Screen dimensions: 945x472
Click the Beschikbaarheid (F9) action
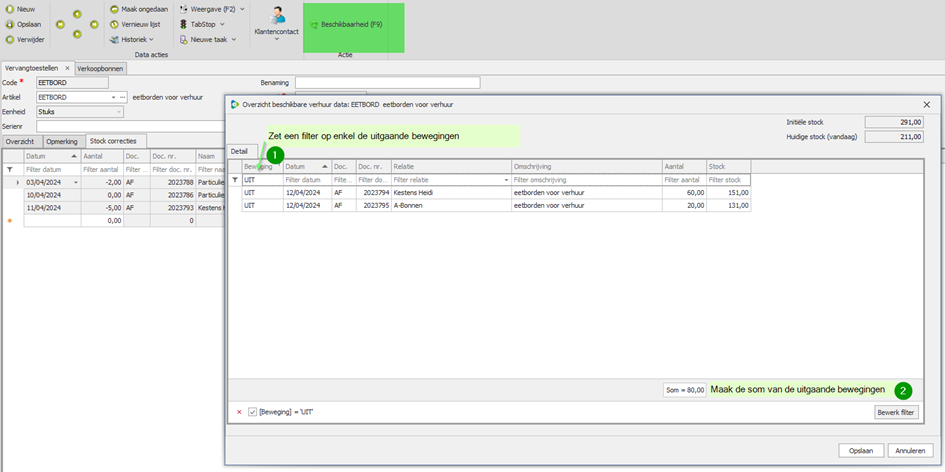click(x=345, y=25)
